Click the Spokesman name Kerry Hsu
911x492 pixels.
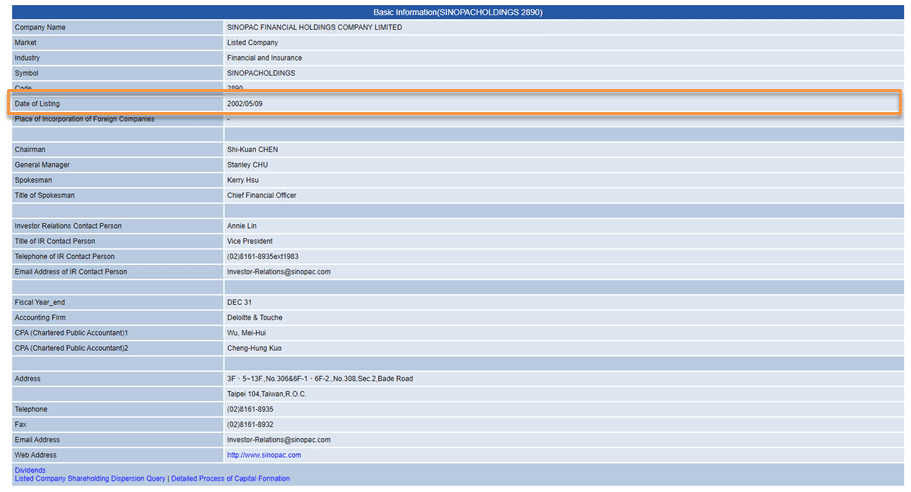[x=245, y=180]
